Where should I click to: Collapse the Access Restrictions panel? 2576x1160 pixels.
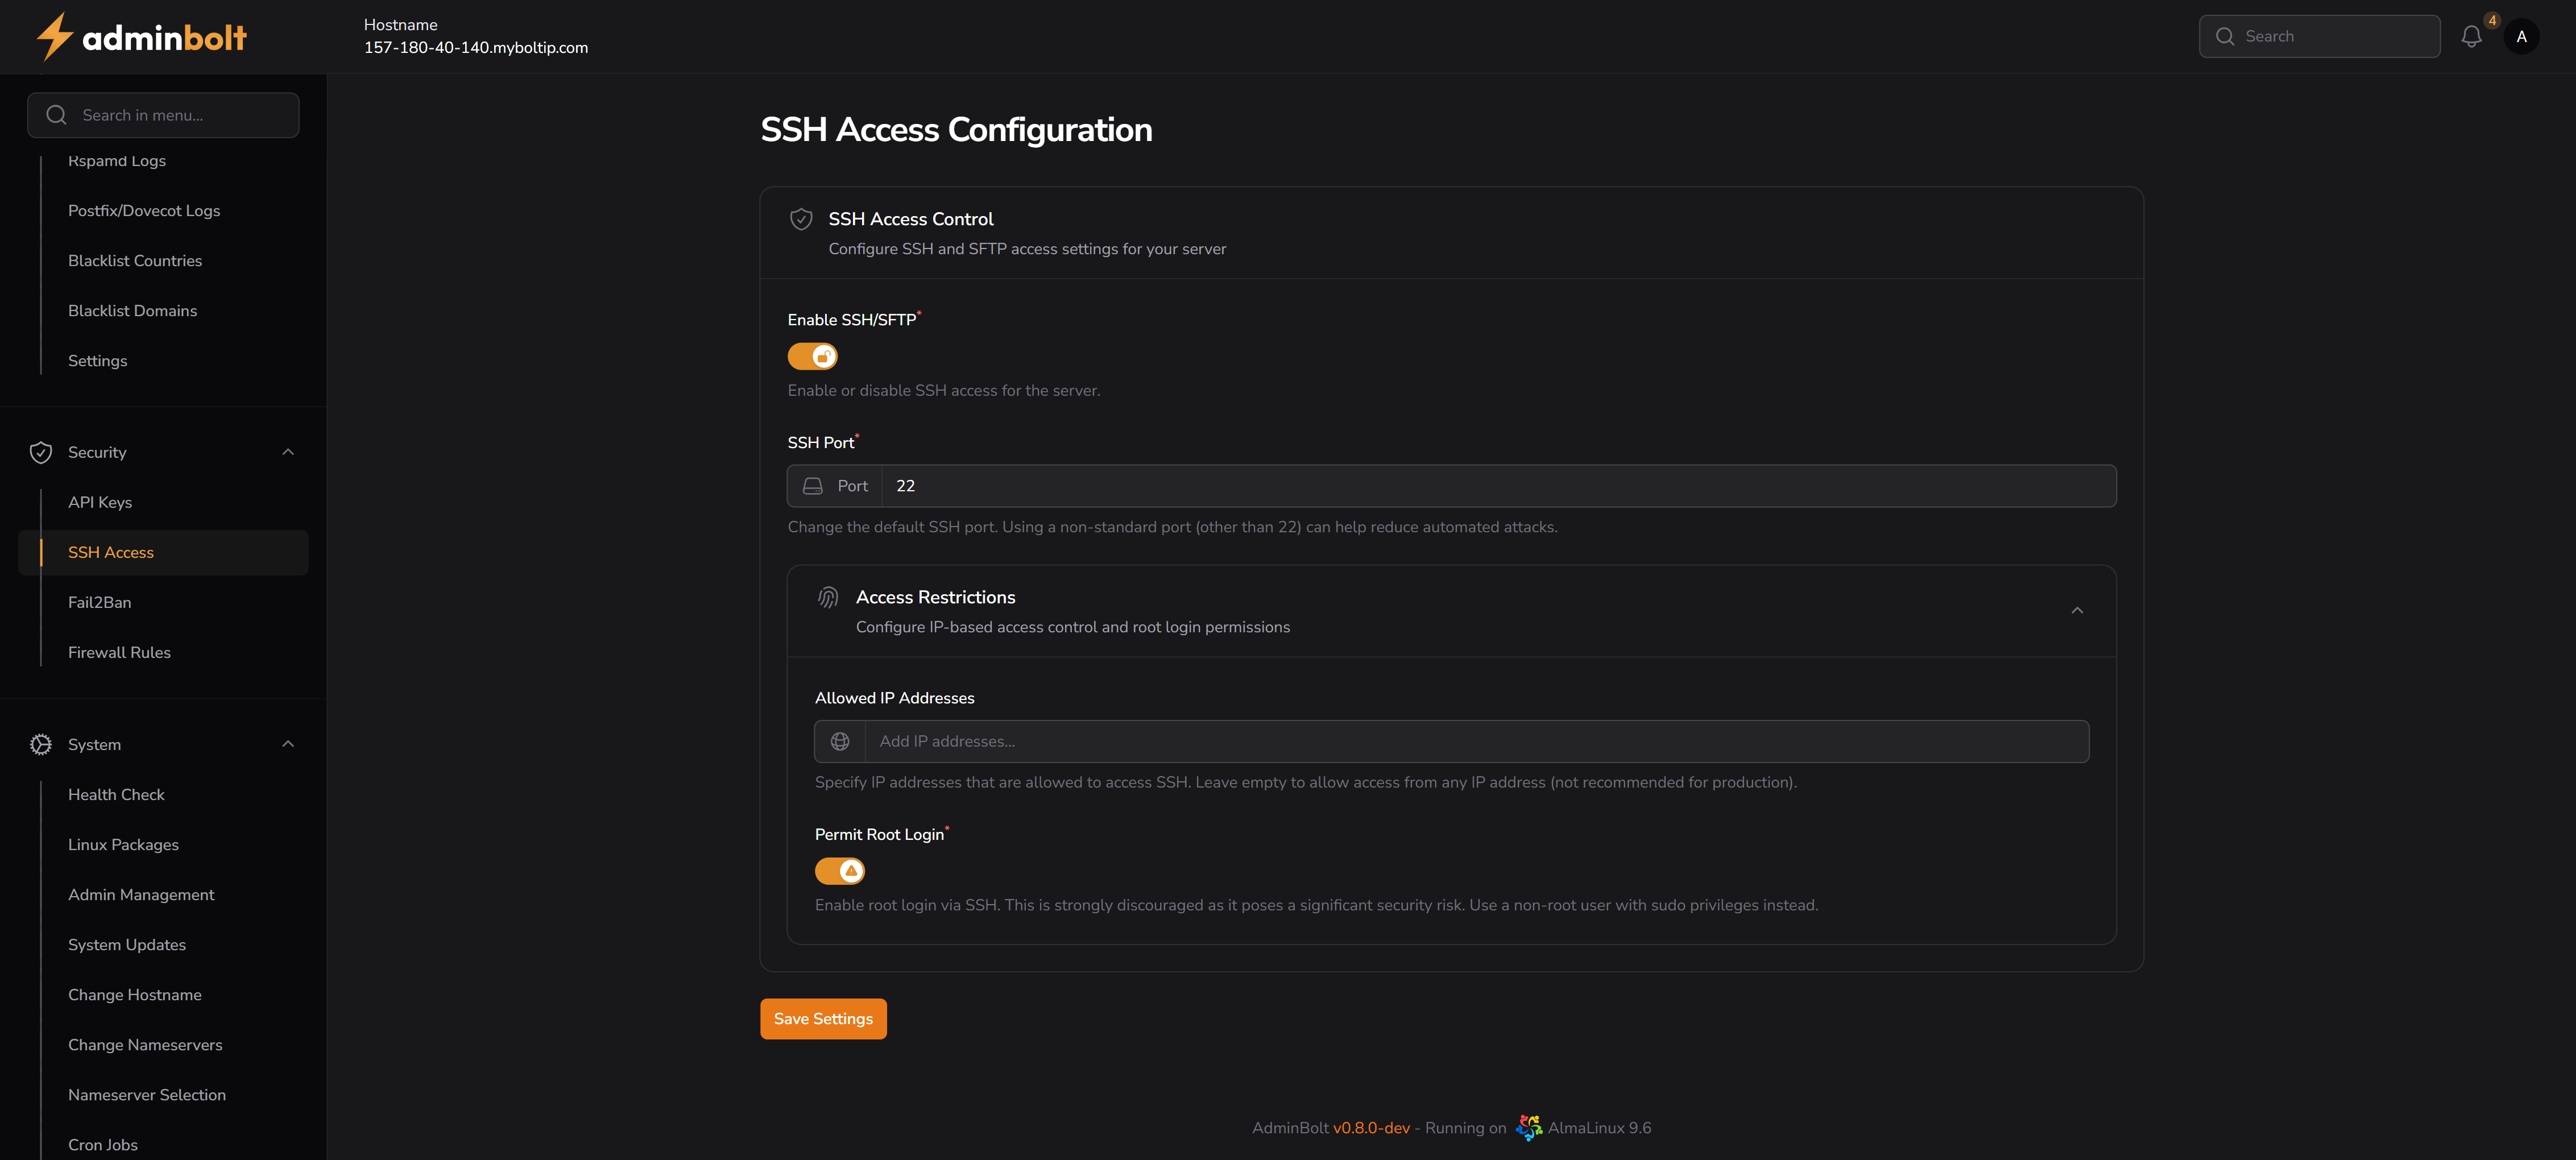coord(2077,610)
